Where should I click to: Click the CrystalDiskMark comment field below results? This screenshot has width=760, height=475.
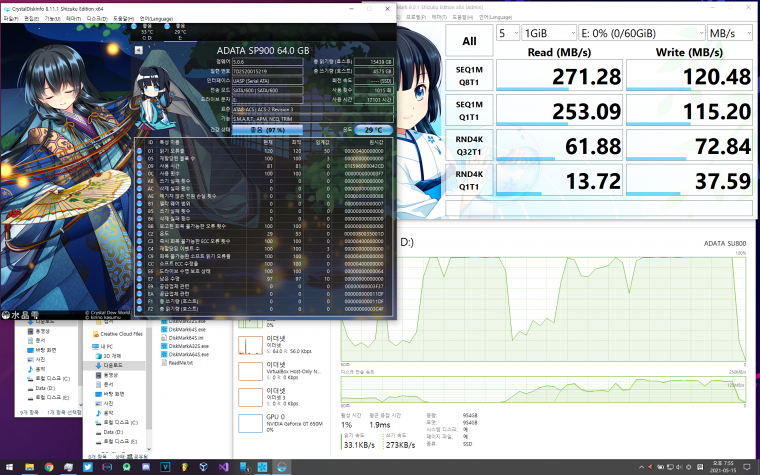[599, 208]
